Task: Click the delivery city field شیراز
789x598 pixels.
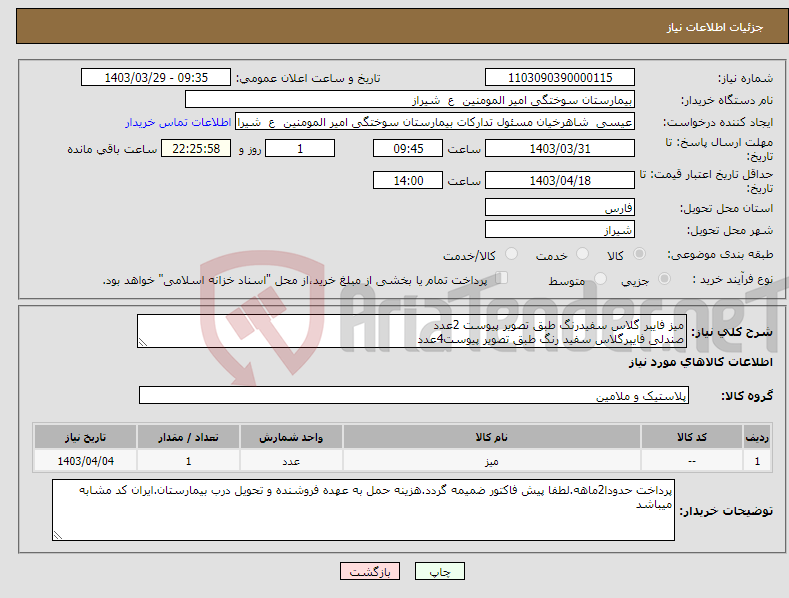Action: coord(560,230)
